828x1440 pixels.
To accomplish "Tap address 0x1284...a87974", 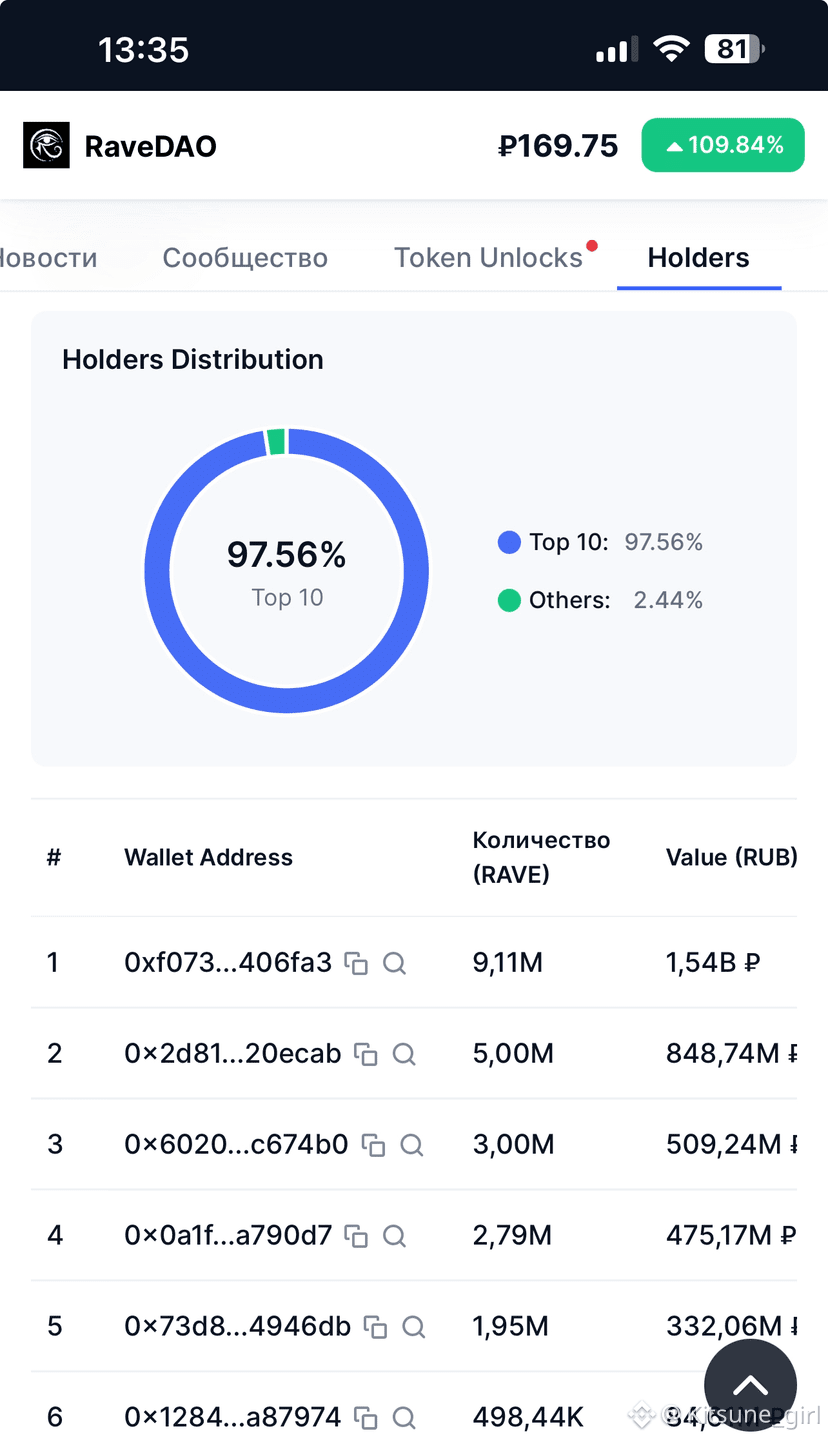I will (x=233, y=1418).
